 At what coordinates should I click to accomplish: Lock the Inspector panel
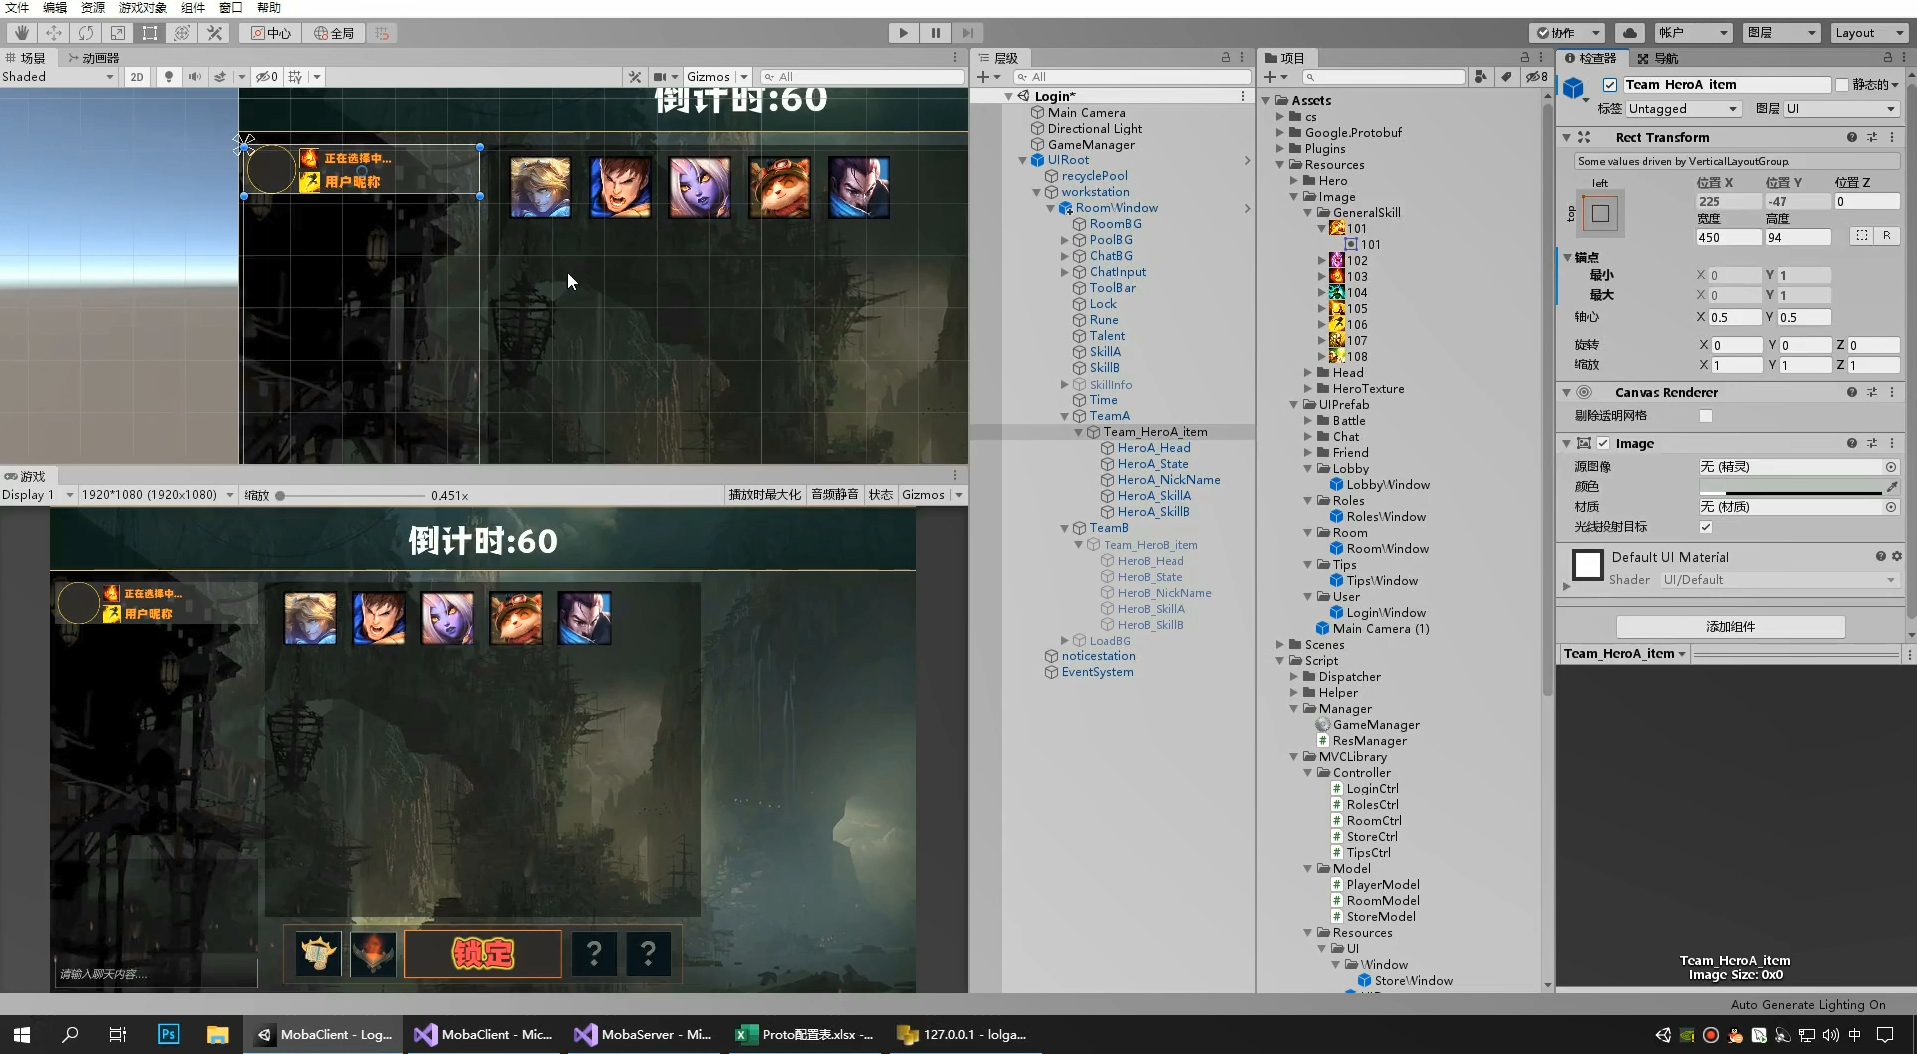point(1888,58)
